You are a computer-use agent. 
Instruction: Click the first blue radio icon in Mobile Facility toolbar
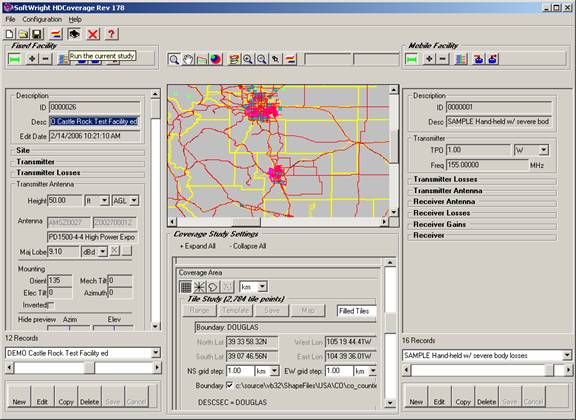coord(478,59)
